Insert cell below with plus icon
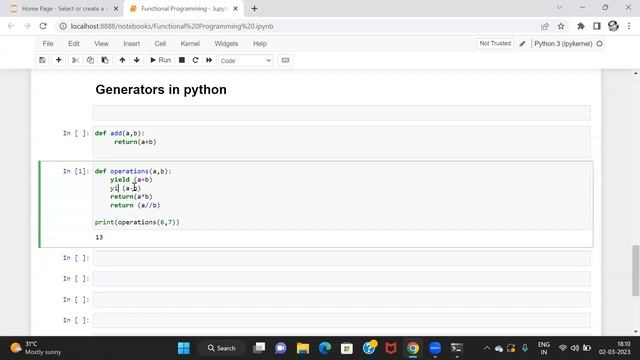The width and height of the screenshot is (640, 360). pyautogui.click(x=58, y=60)
